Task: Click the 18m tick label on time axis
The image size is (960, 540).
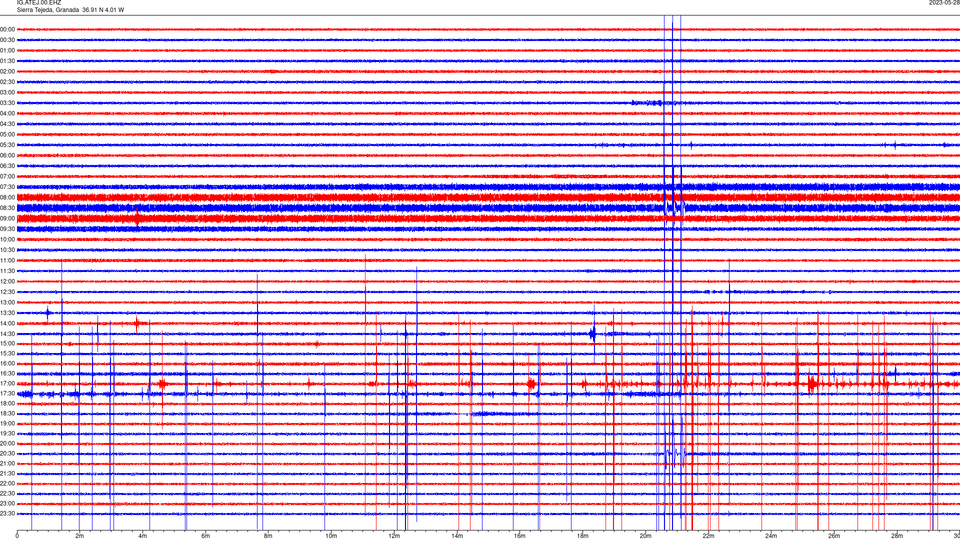Action: [582, 536]
